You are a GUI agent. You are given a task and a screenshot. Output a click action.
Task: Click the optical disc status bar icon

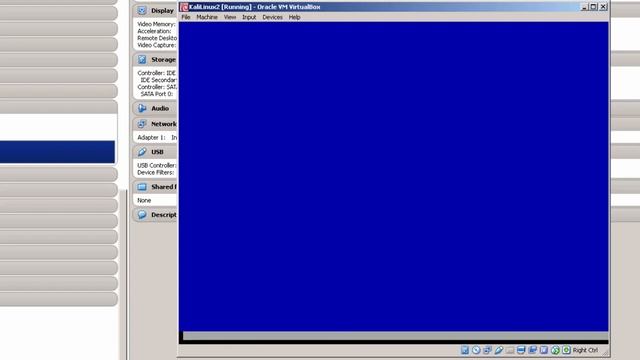point(476,350)
